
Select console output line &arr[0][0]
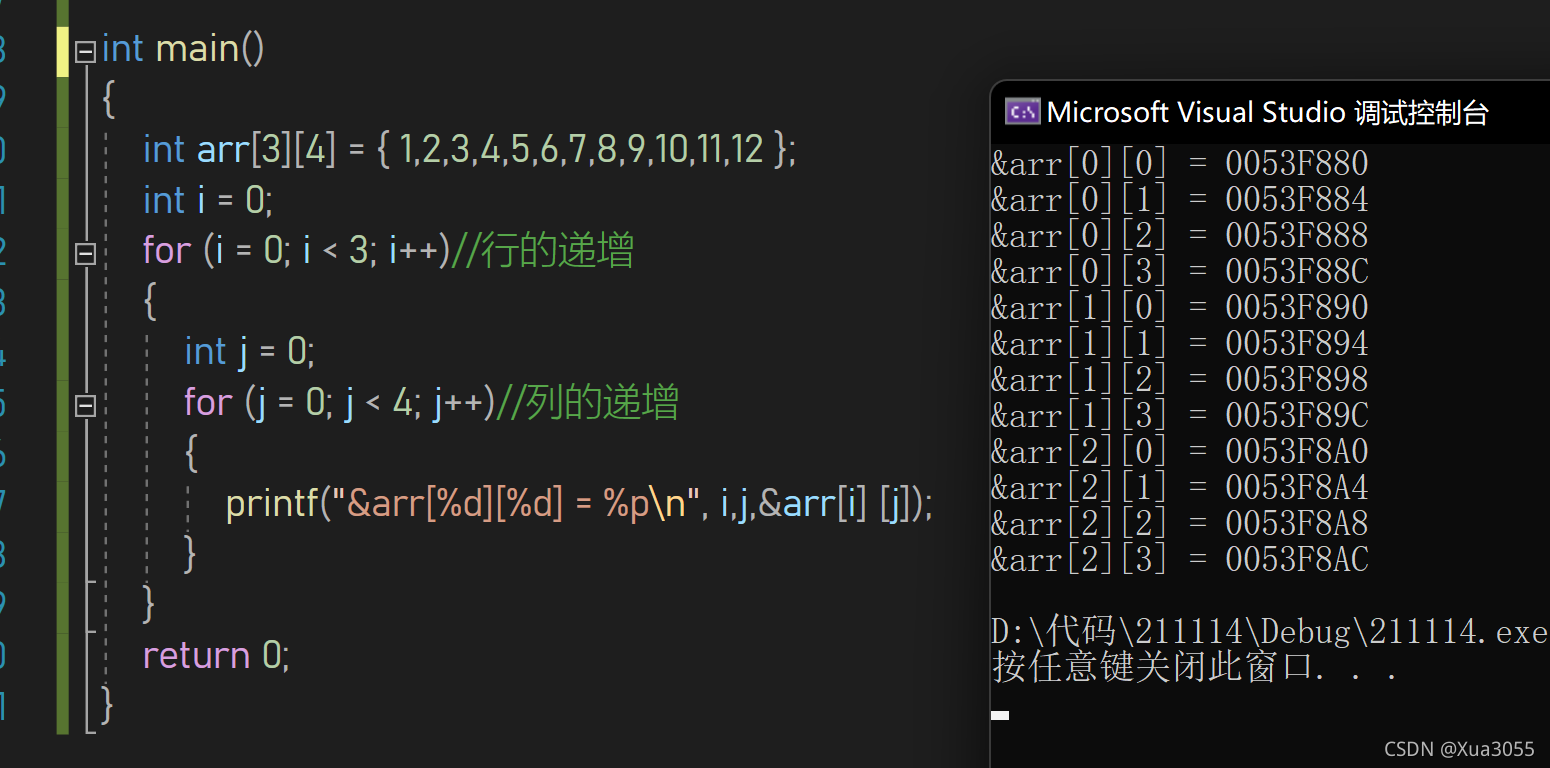1179,163
